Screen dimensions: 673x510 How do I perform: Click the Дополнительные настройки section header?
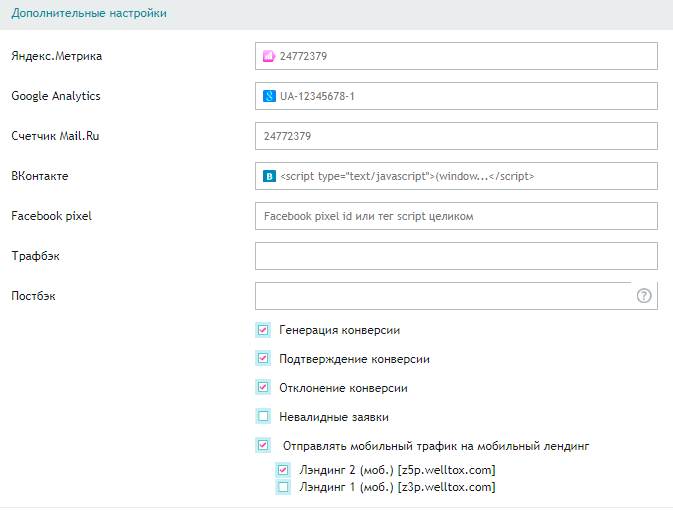[x=89, y=14]
